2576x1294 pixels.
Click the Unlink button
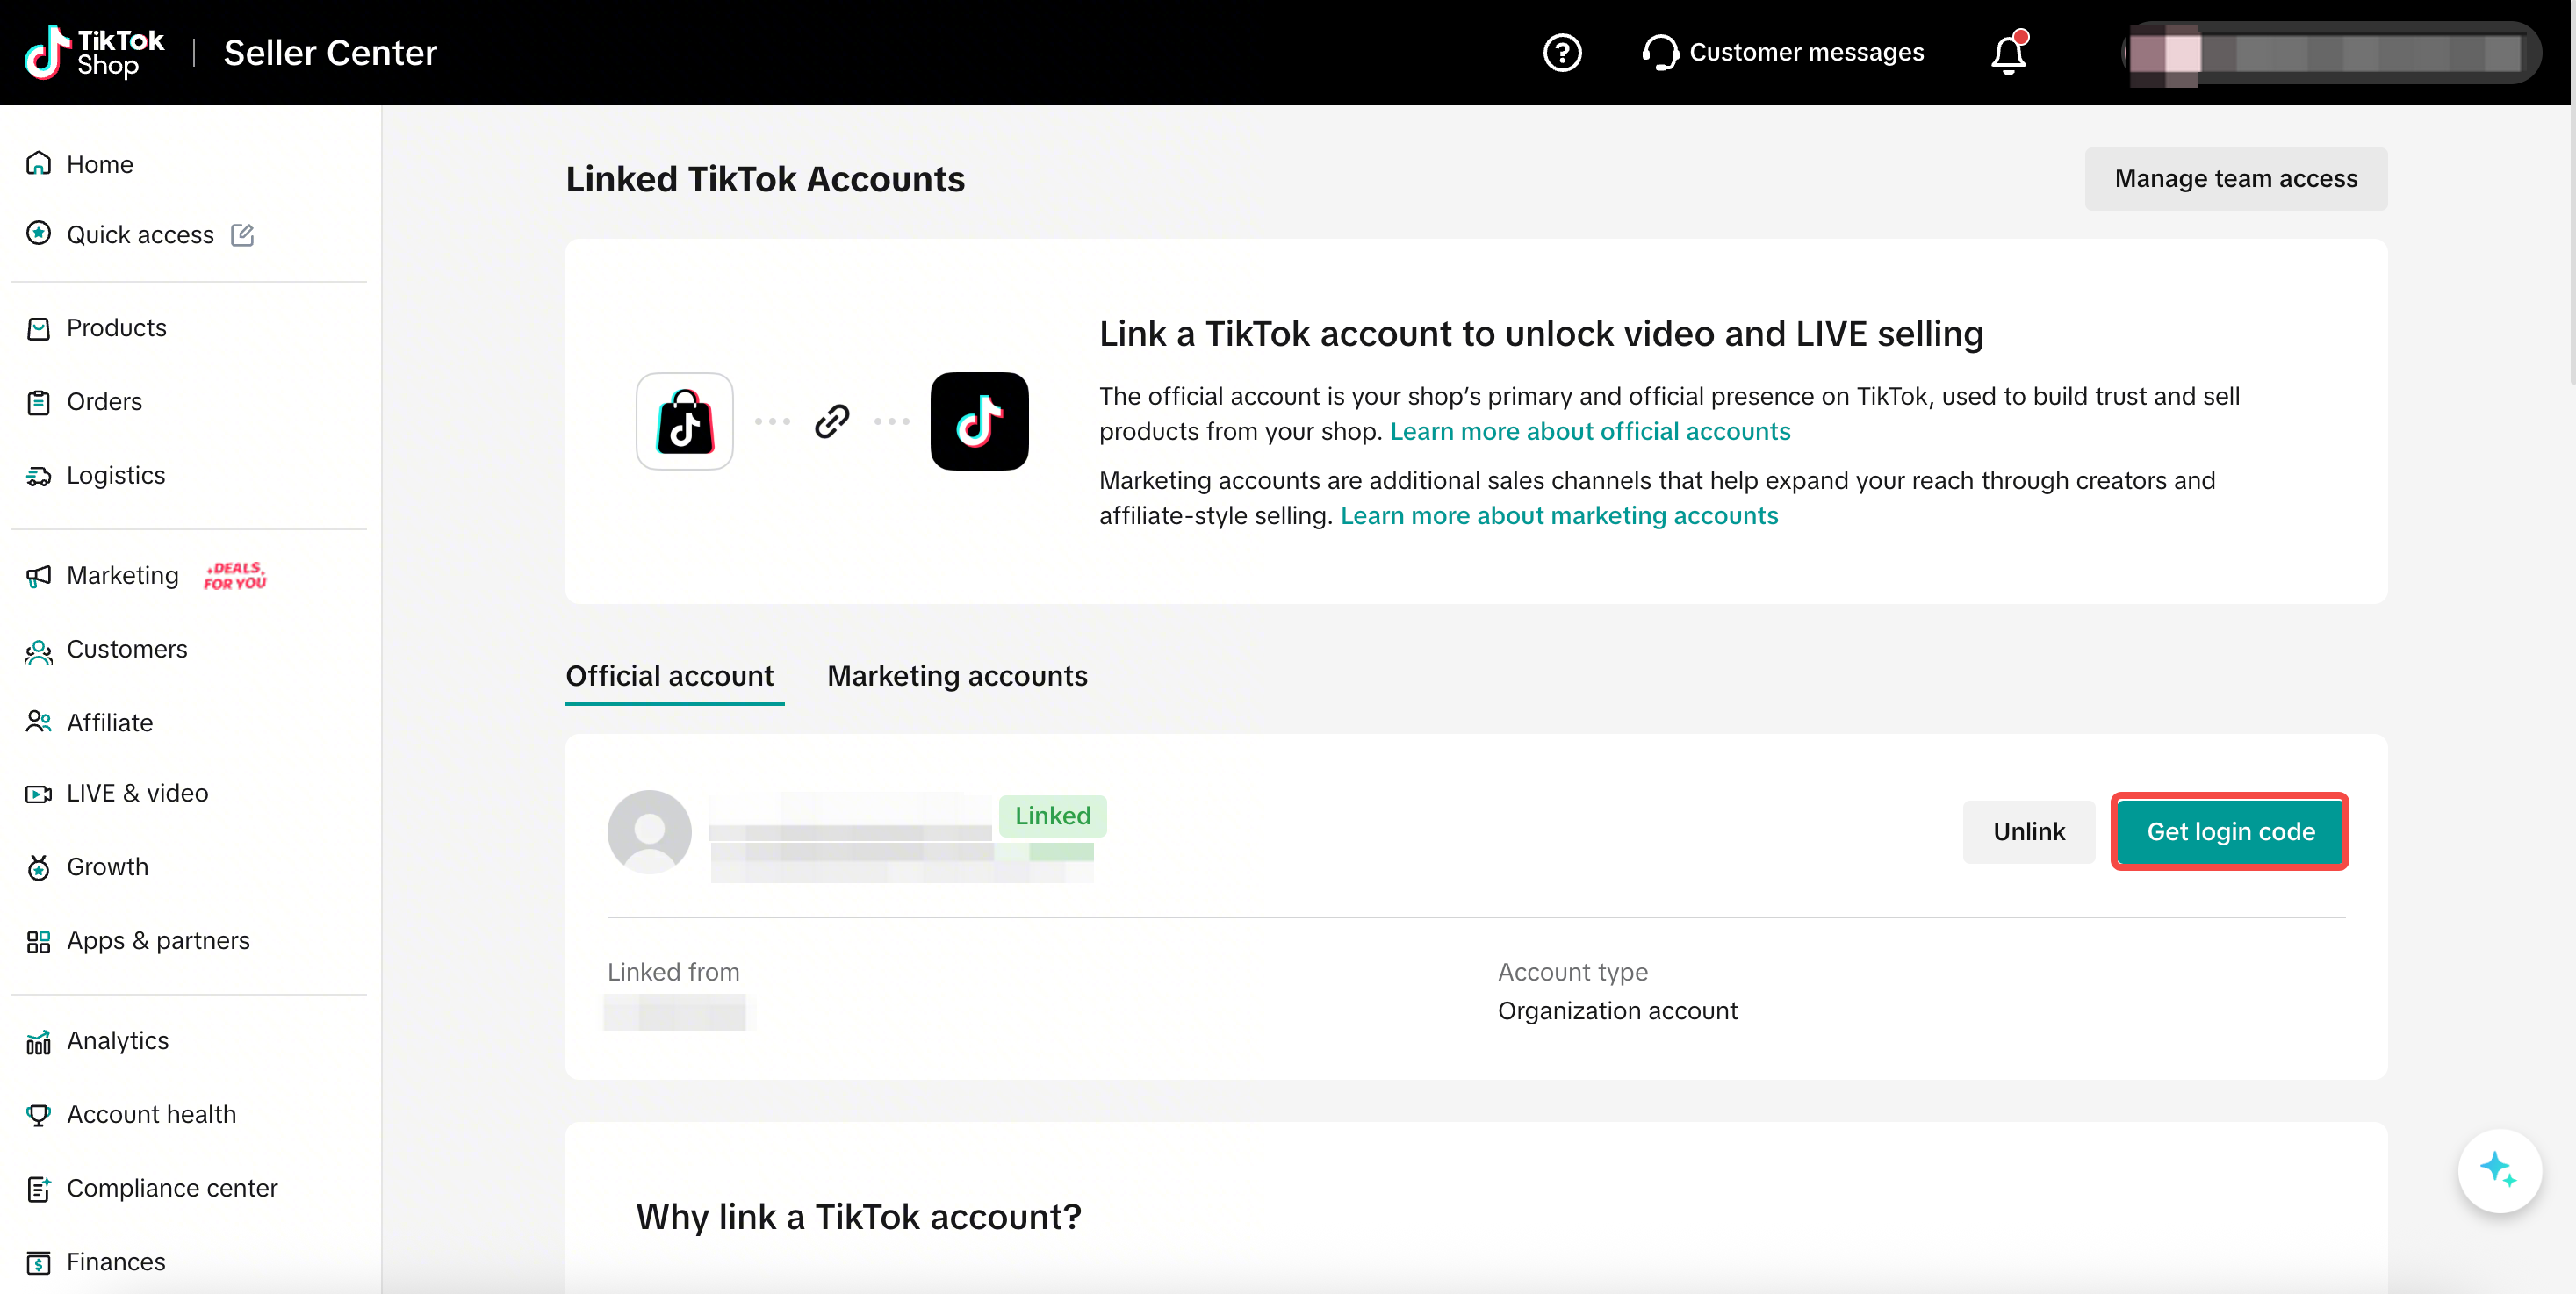click(2028, 832)
